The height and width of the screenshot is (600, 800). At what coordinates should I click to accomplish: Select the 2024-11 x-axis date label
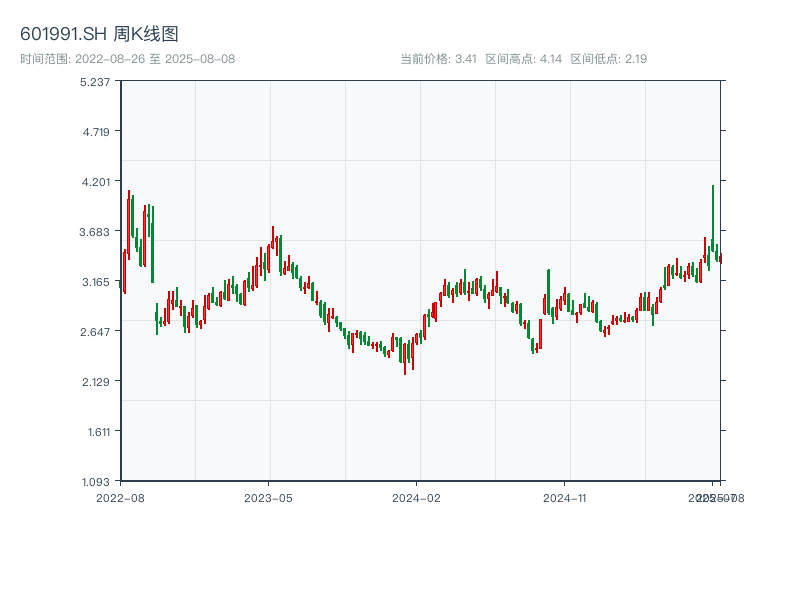566,497
